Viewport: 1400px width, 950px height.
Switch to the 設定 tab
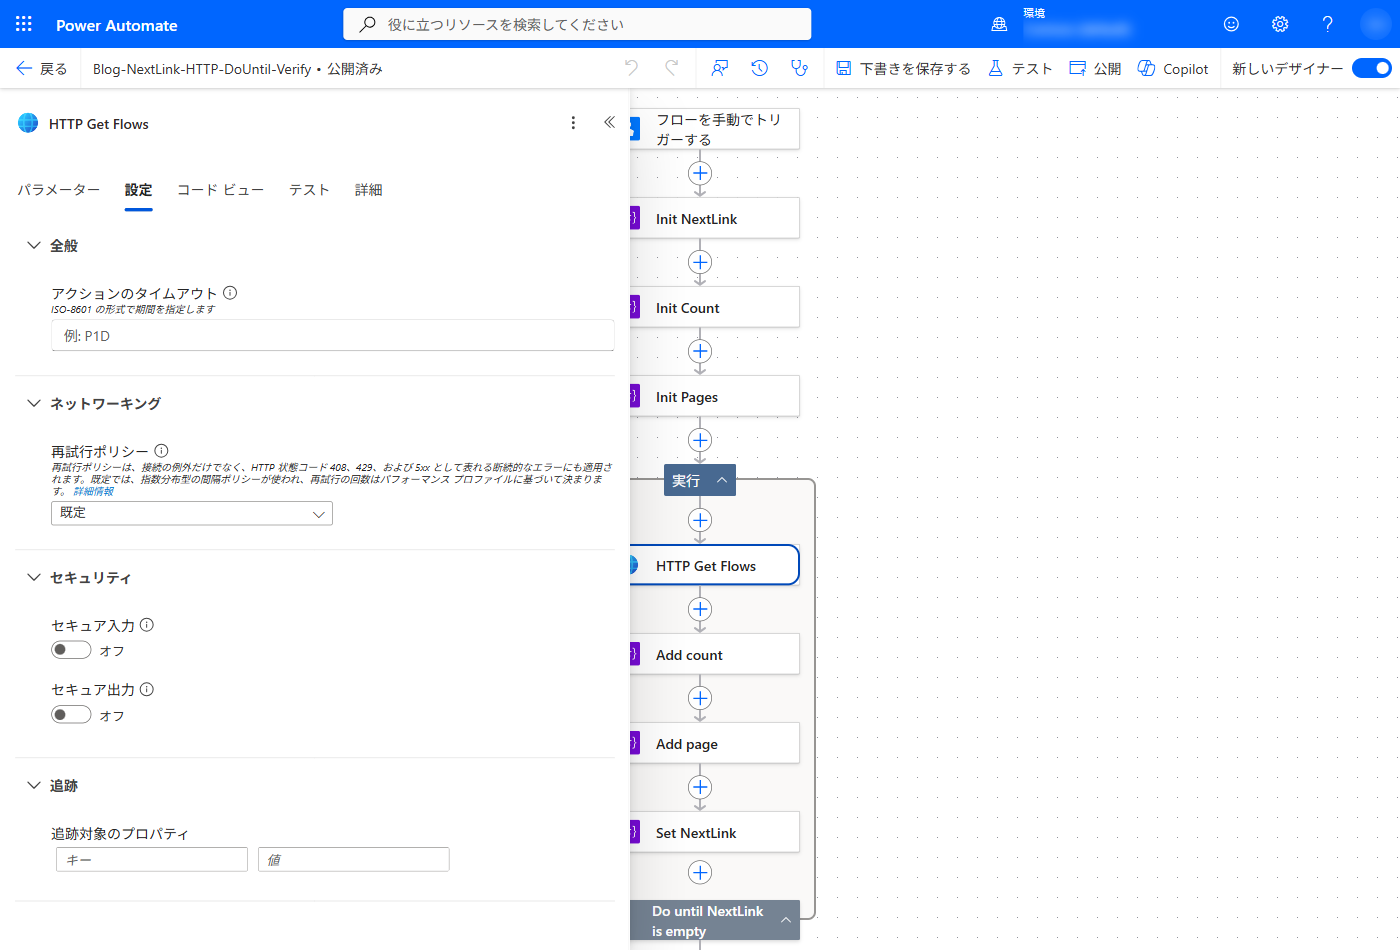click(x=138, y=189)
